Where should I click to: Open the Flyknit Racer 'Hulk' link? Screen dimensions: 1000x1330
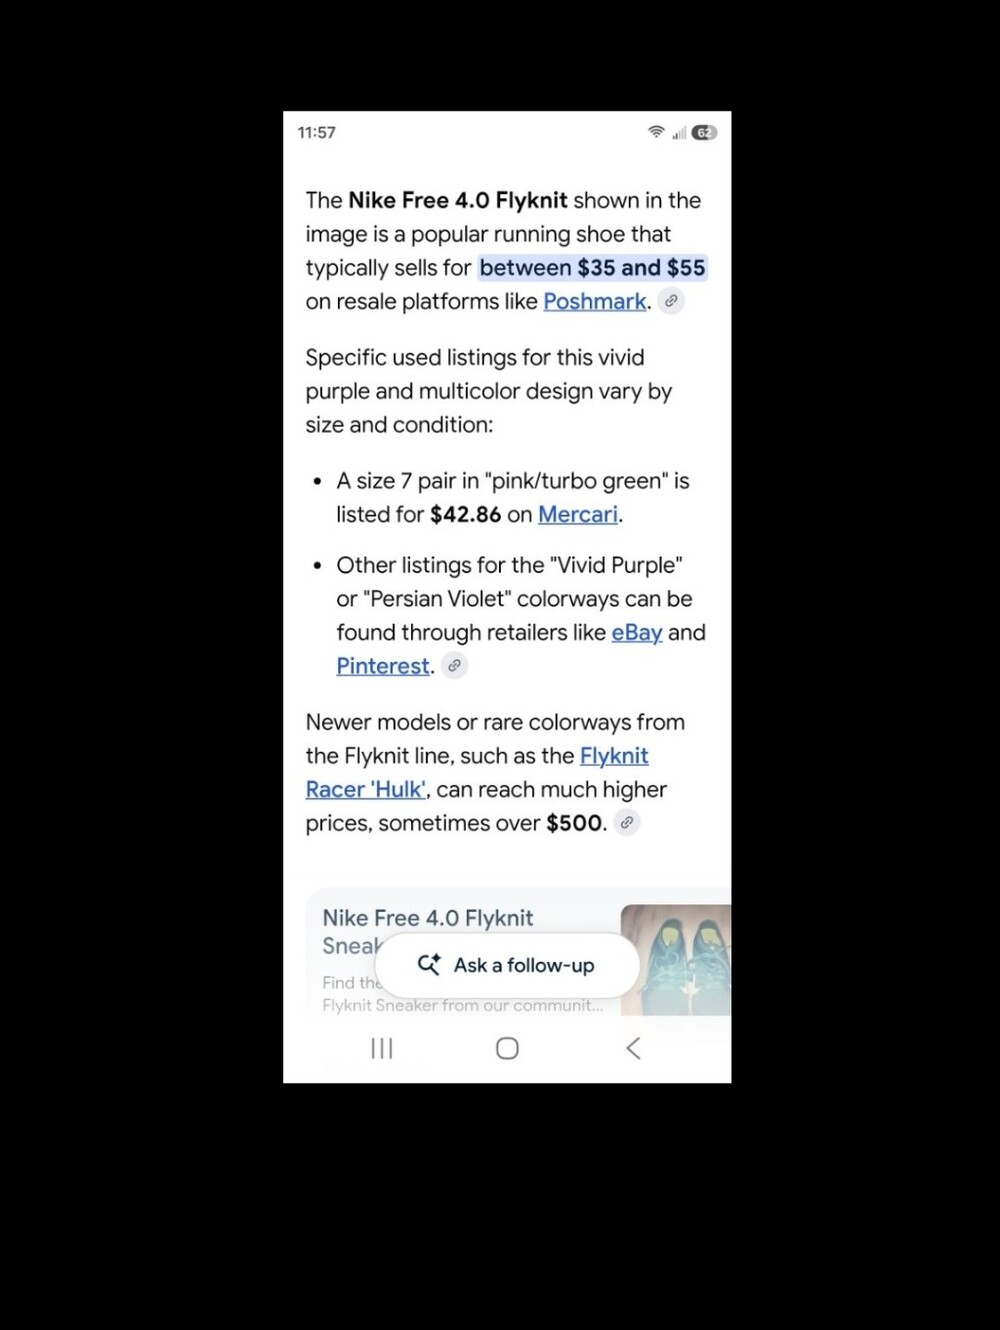click(477, 772)
